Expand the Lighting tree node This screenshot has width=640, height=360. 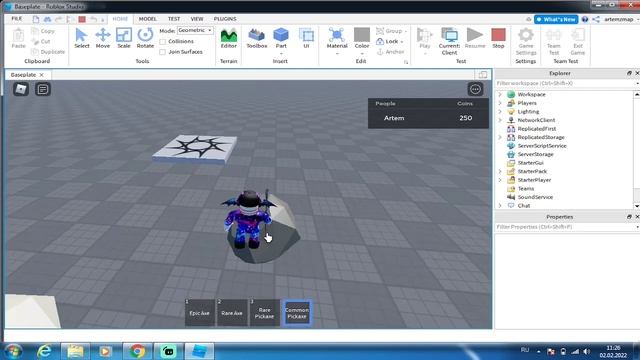[500, 111]
